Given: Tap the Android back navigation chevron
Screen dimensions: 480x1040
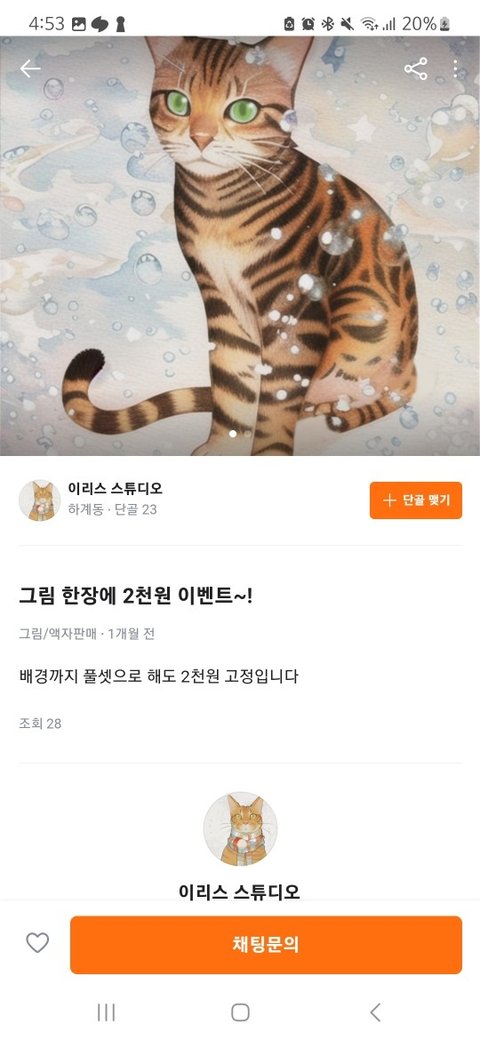Looking at the screenshot, I should [375, 1012].
